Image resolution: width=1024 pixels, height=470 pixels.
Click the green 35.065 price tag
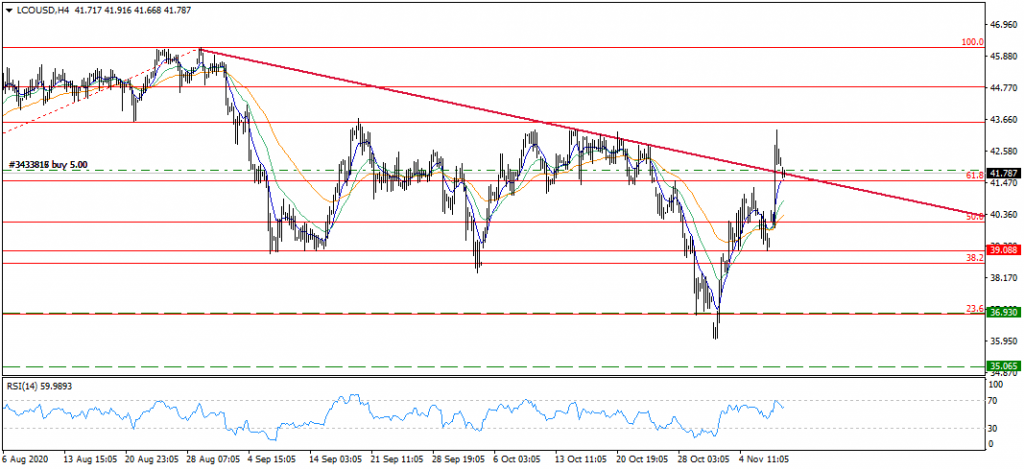pyautogui.click(x=1002, y=366)
